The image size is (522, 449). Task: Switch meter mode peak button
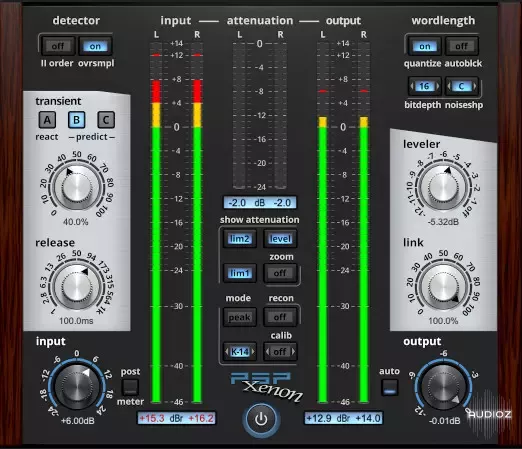[240, 317]
